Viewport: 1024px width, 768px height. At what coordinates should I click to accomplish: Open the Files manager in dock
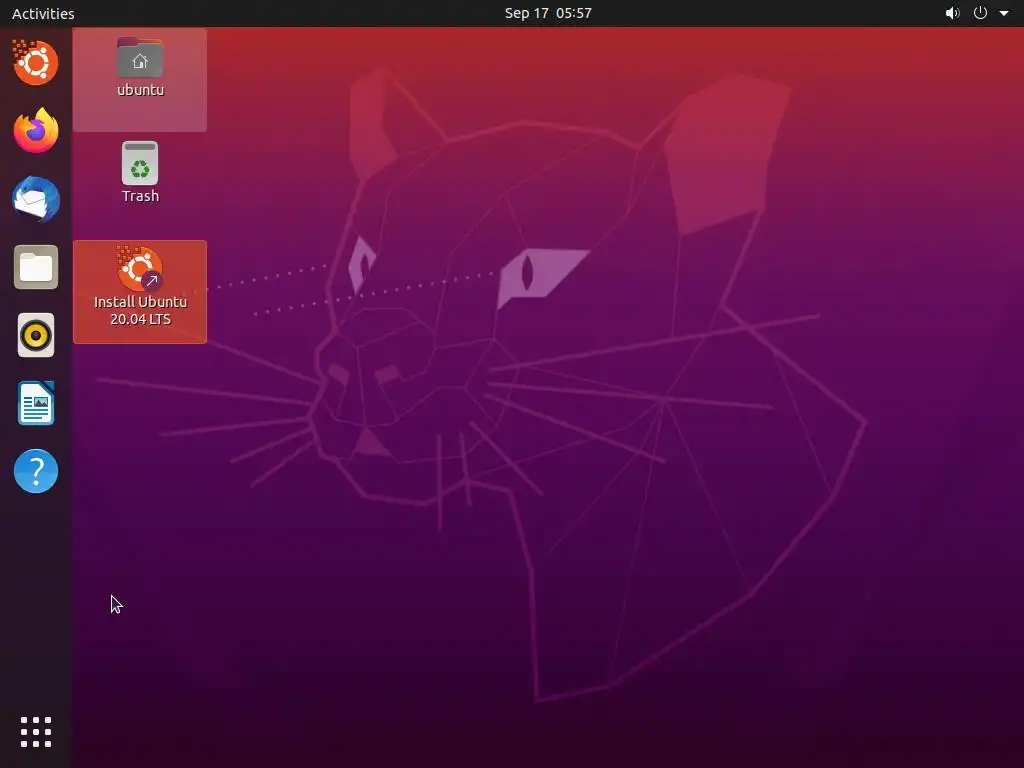(x=36, y=267)
